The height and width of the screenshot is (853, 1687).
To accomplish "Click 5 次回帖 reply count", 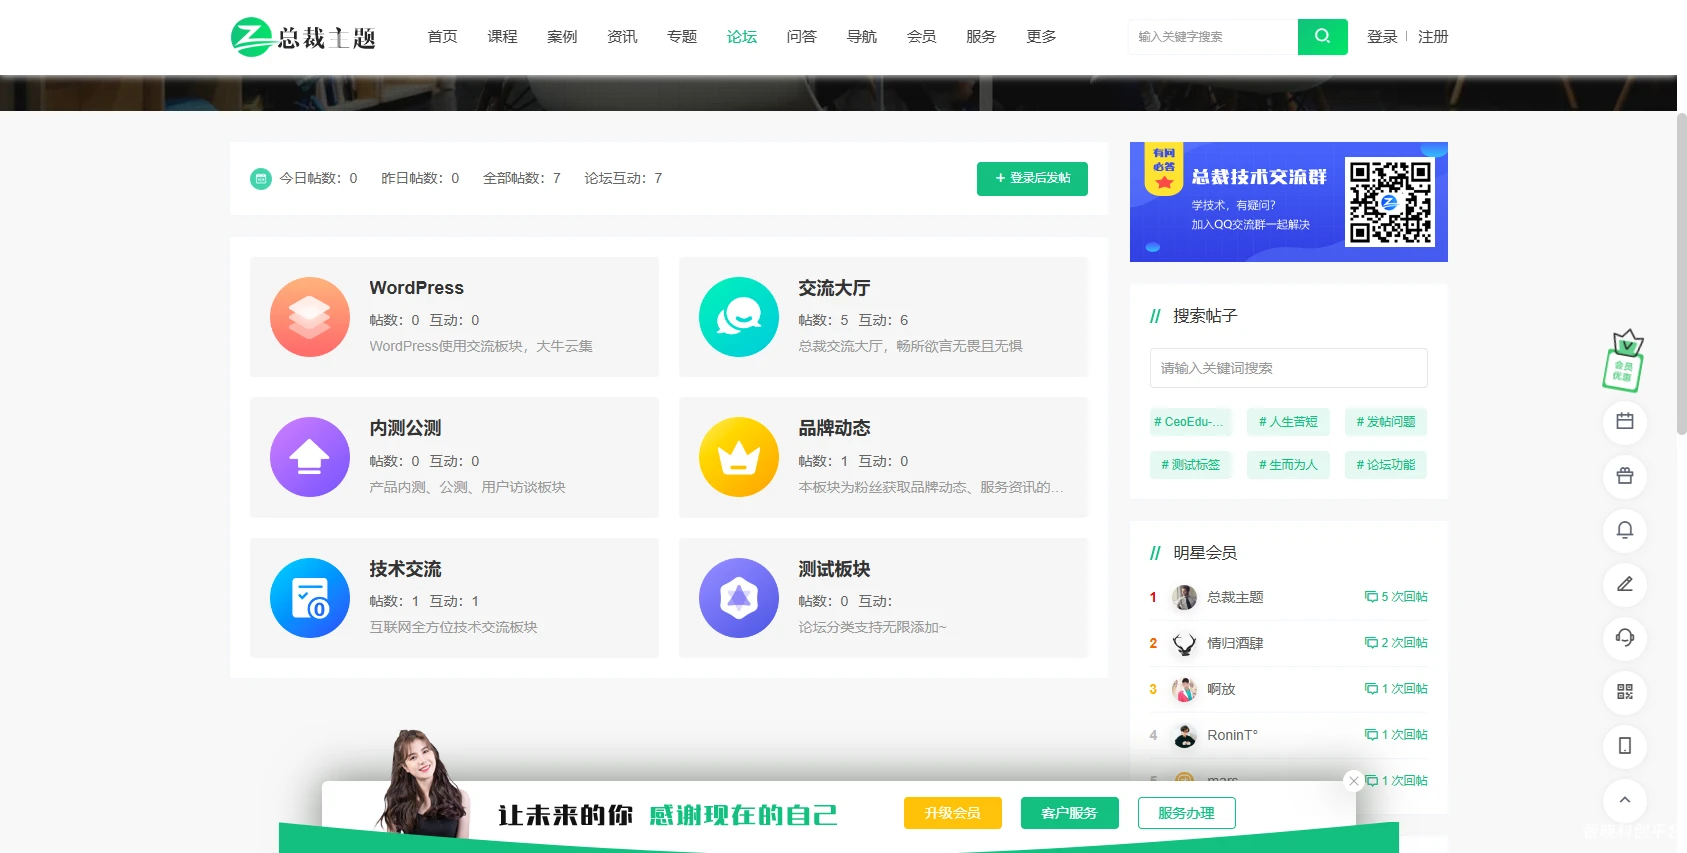I will click(x=1396, y=597).
